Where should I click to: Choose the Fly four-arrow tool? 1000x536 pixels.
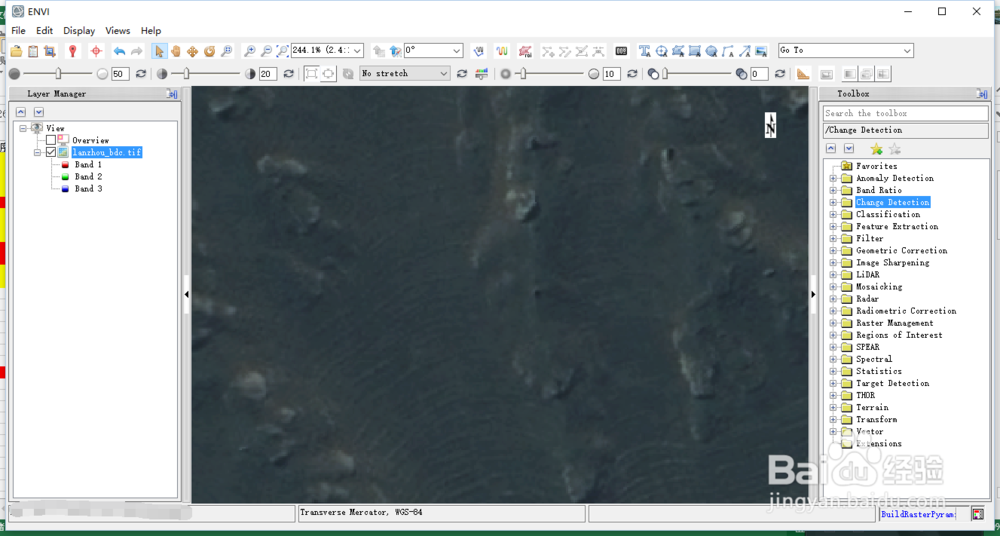(192, 50)
